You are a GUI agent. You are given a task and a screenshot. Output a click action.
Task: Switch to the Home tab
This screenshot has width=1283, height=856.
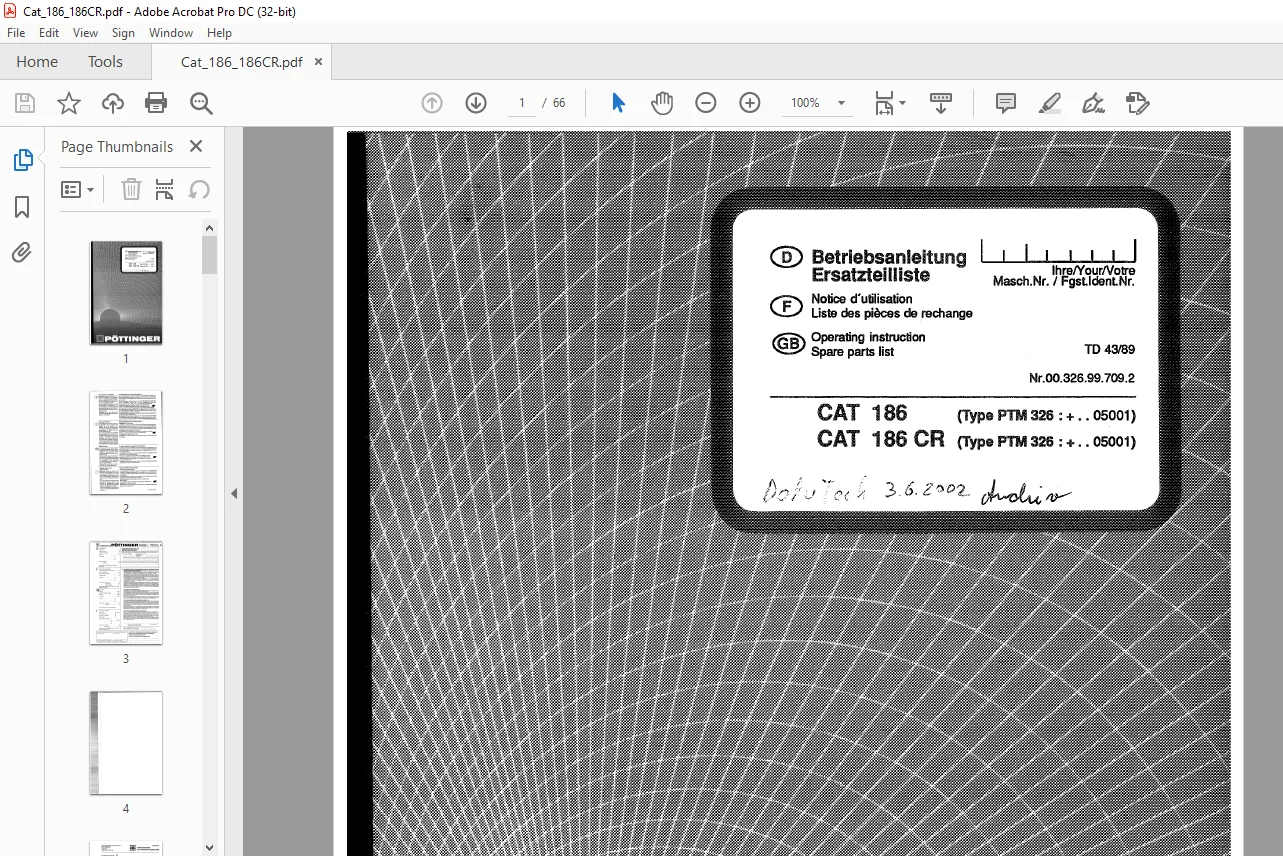[x=37, y=62]
